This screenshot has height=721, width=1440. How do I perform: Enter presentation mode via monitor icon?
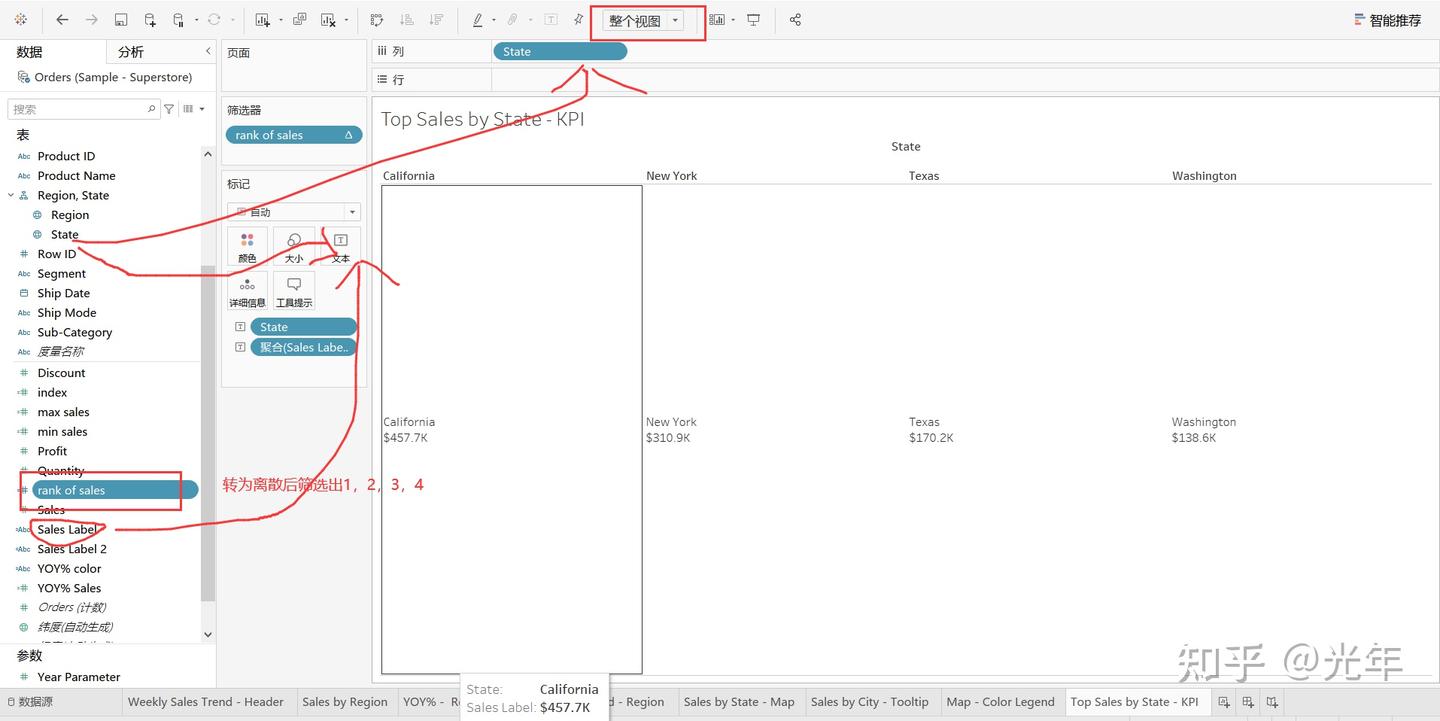point(754,20)
